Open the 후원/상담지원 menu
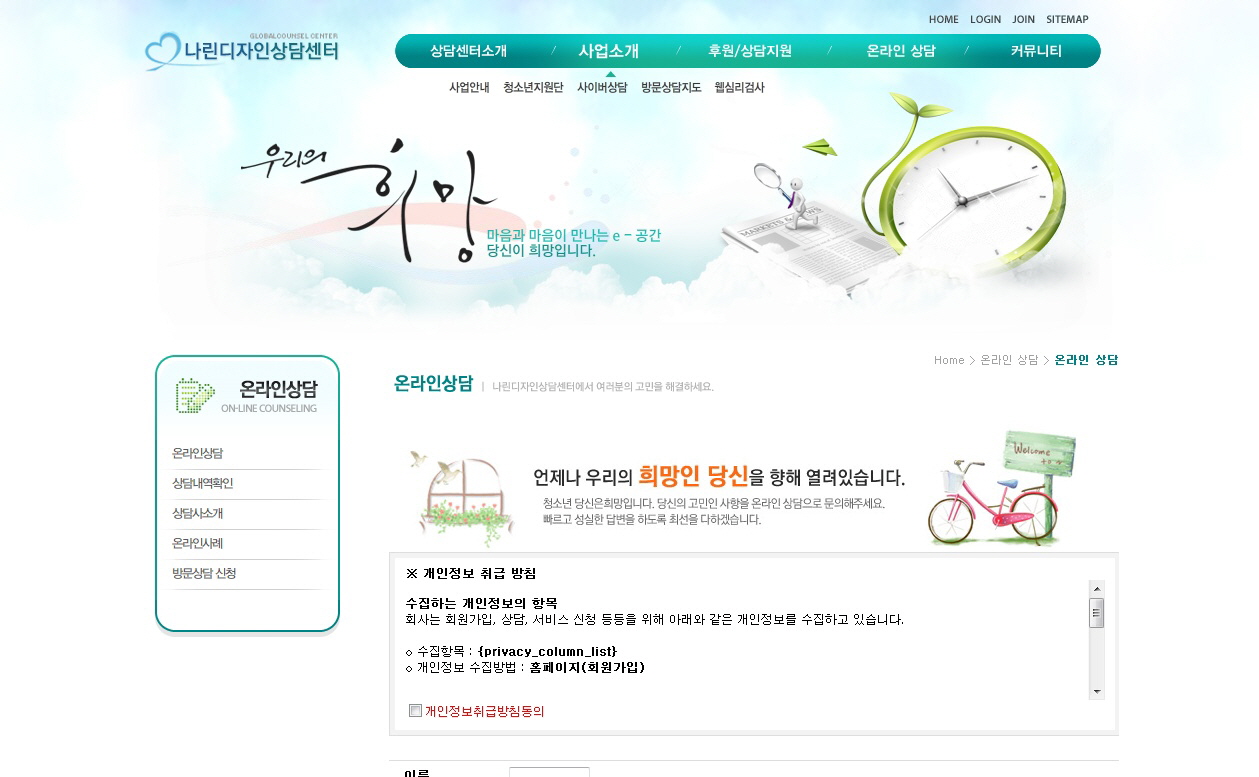This screenshot has width=1259, height=777. pos(750,51)
